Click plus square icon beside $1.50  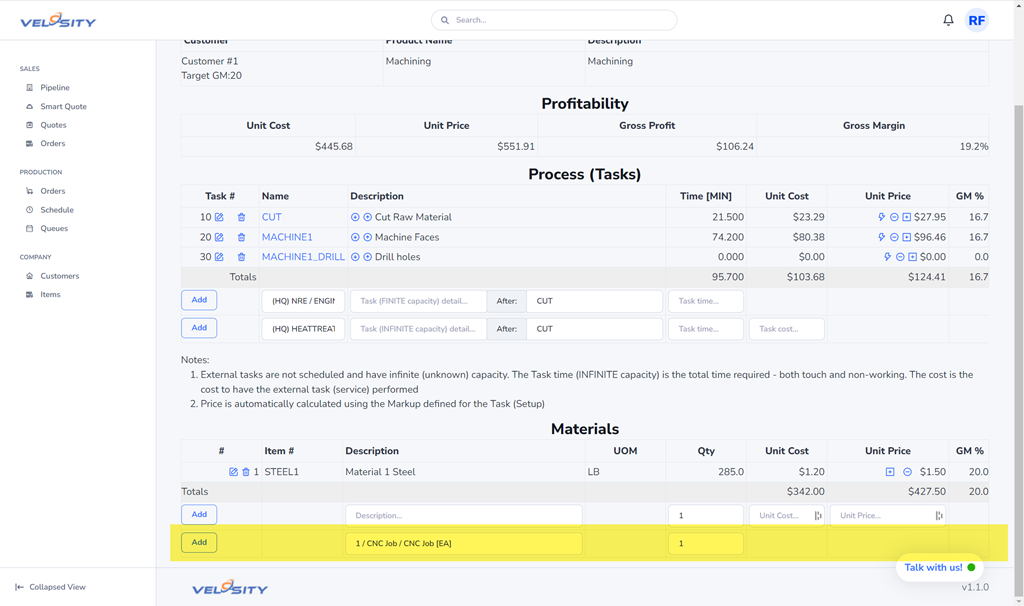pyautogui.click(x=889, y=472)
